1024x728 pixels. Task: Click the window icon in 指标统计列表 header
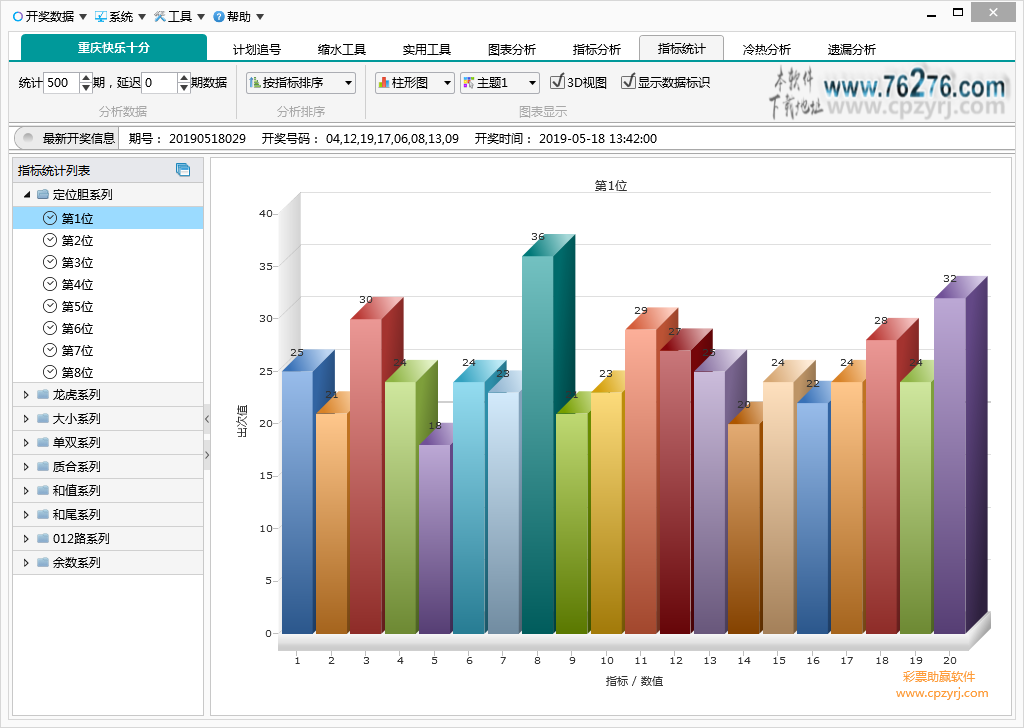point(183,170)
